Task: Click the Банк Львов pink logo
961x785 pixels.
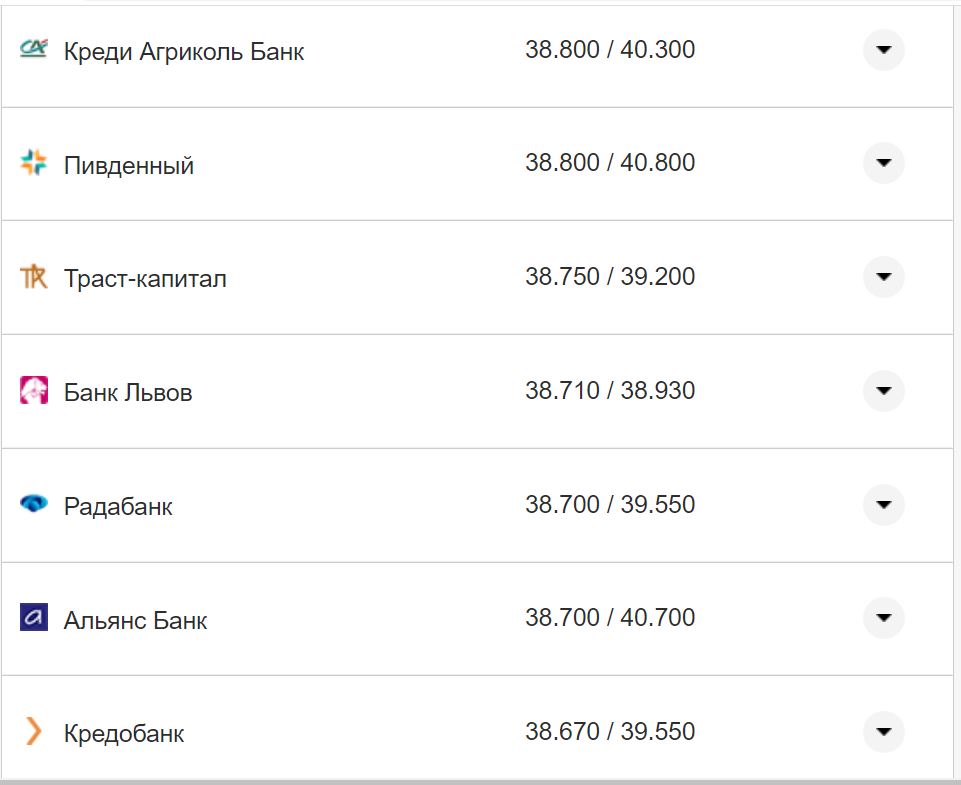Action: 33,388
